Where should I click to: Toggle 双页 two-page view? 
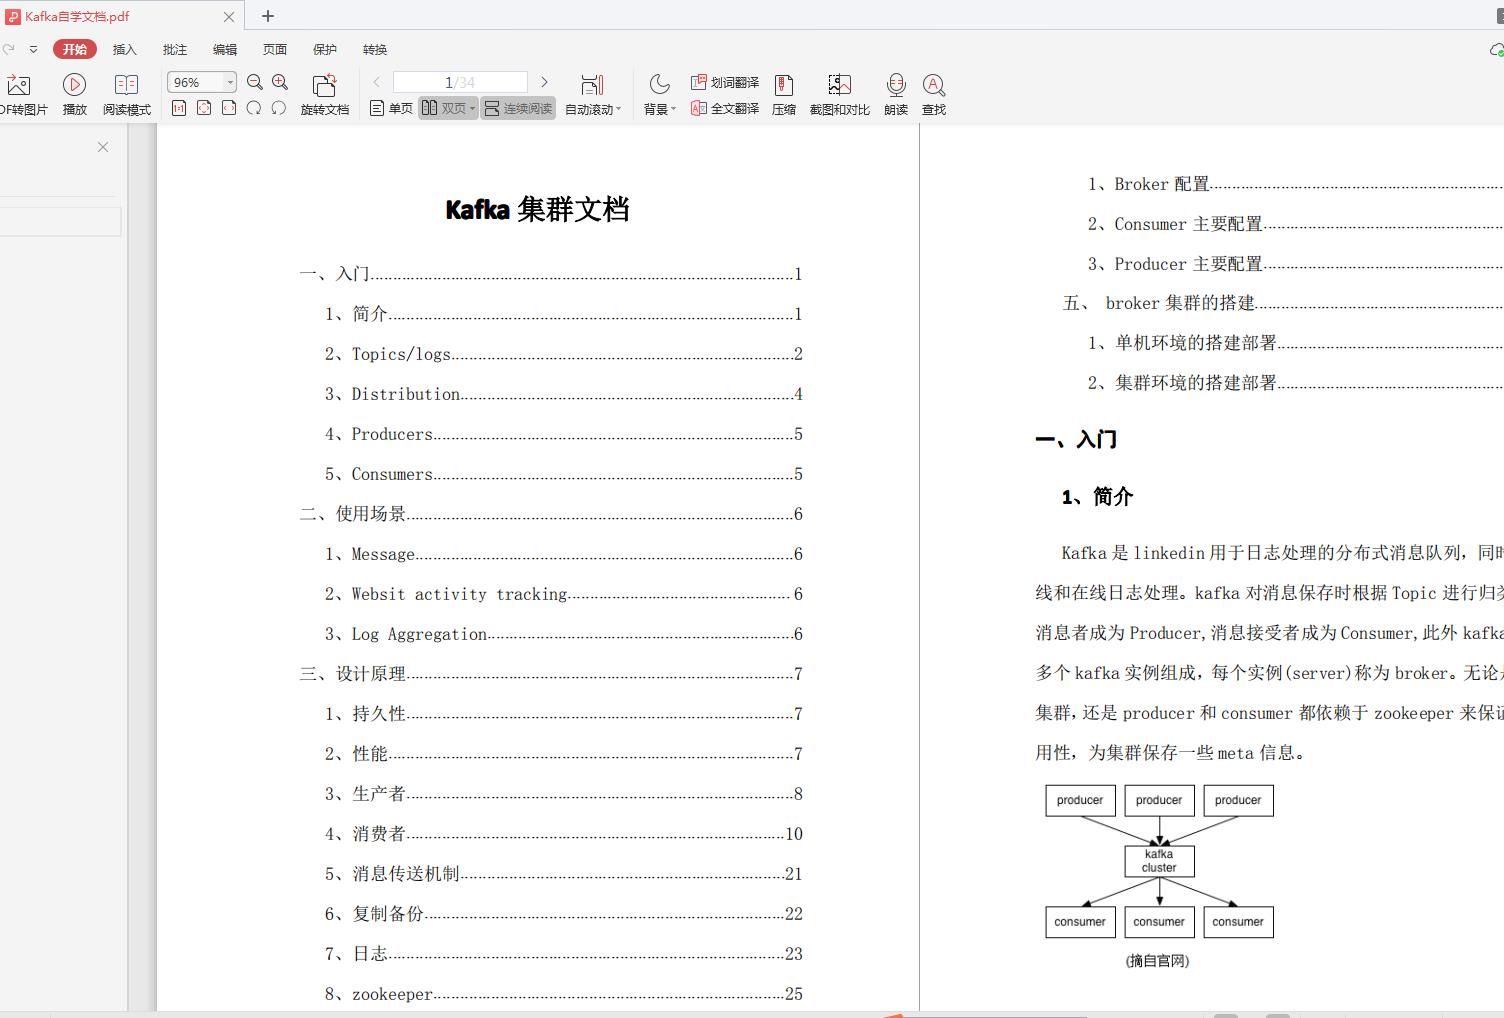pos(448,108)
